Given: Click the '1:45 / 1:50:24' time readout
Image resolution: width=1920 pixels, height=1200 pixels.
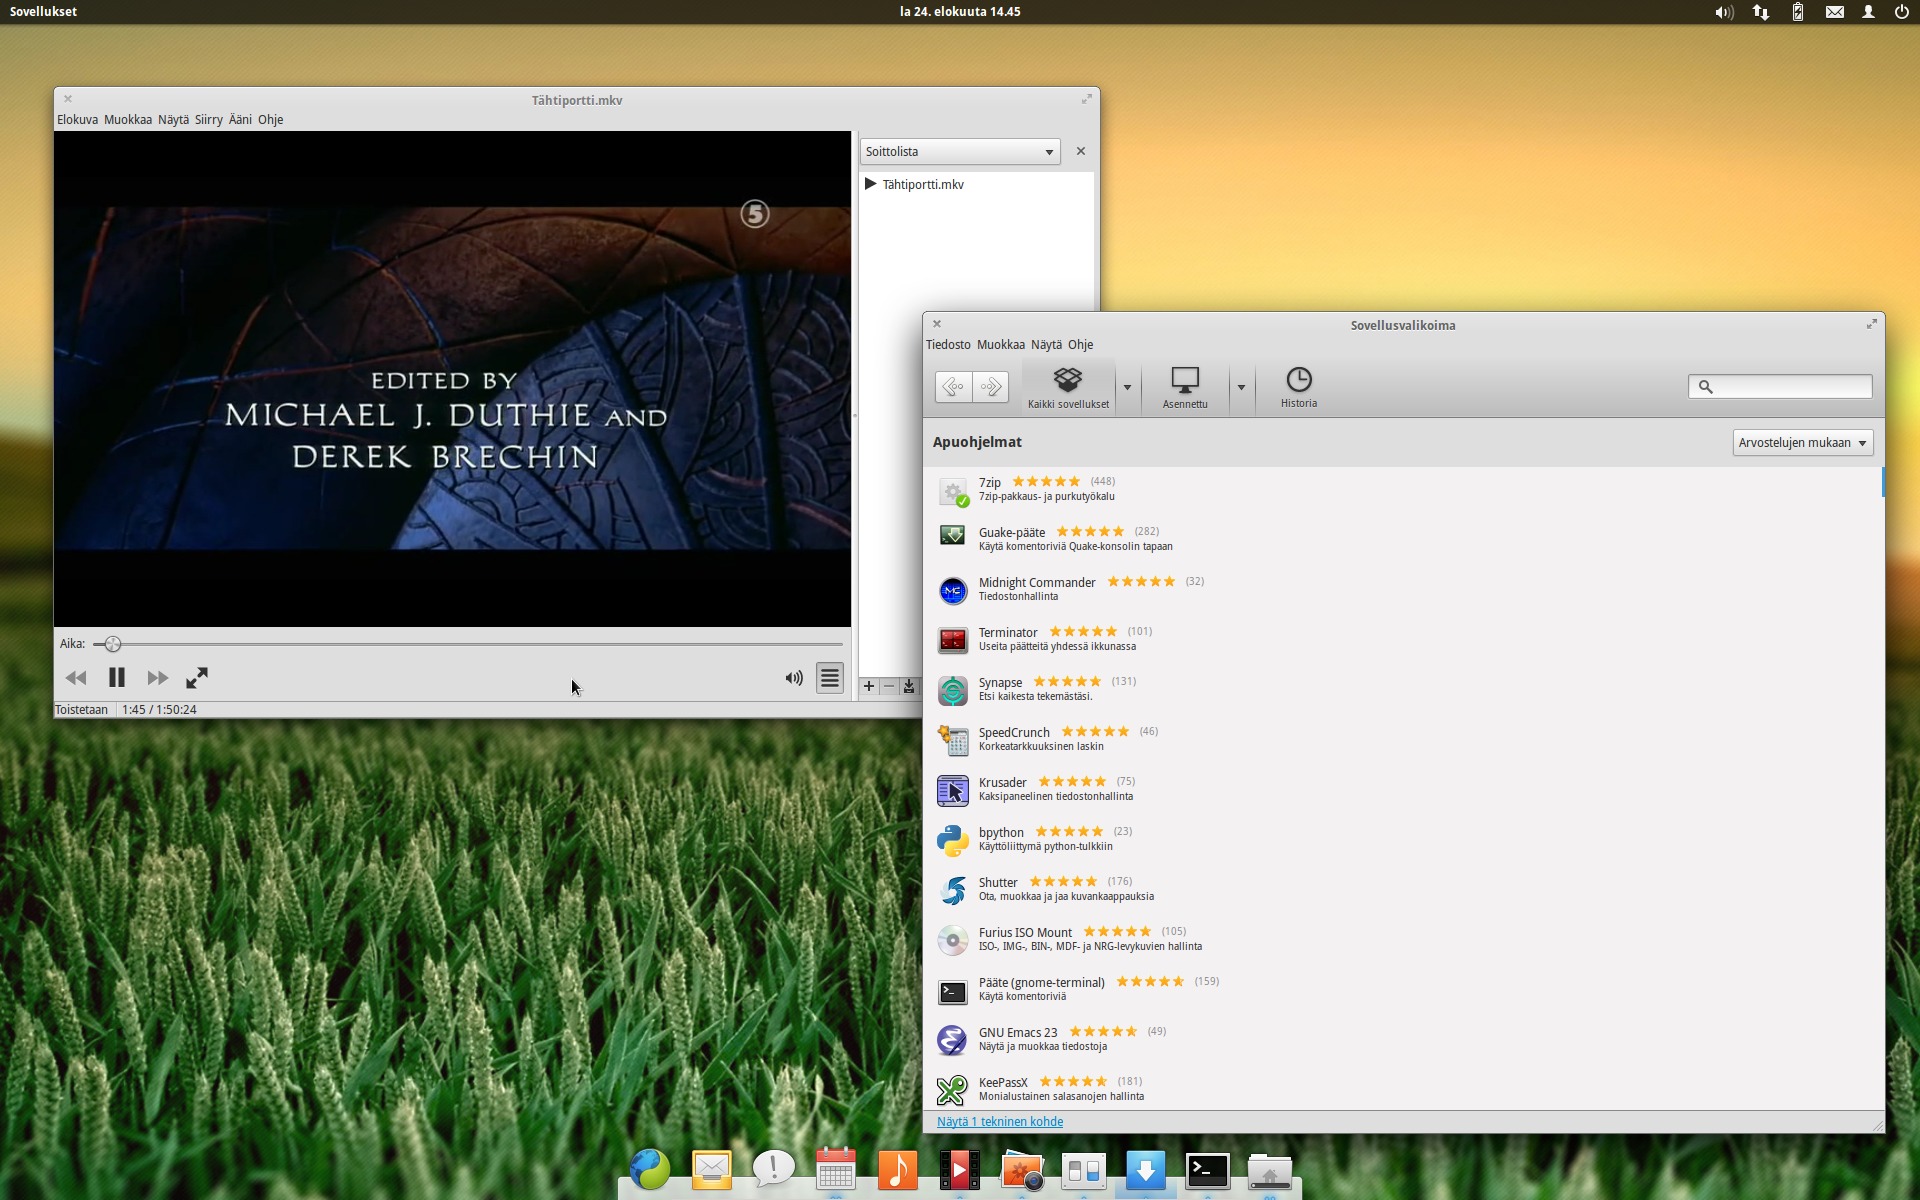Looking at the screenshot, I should 159,709.
